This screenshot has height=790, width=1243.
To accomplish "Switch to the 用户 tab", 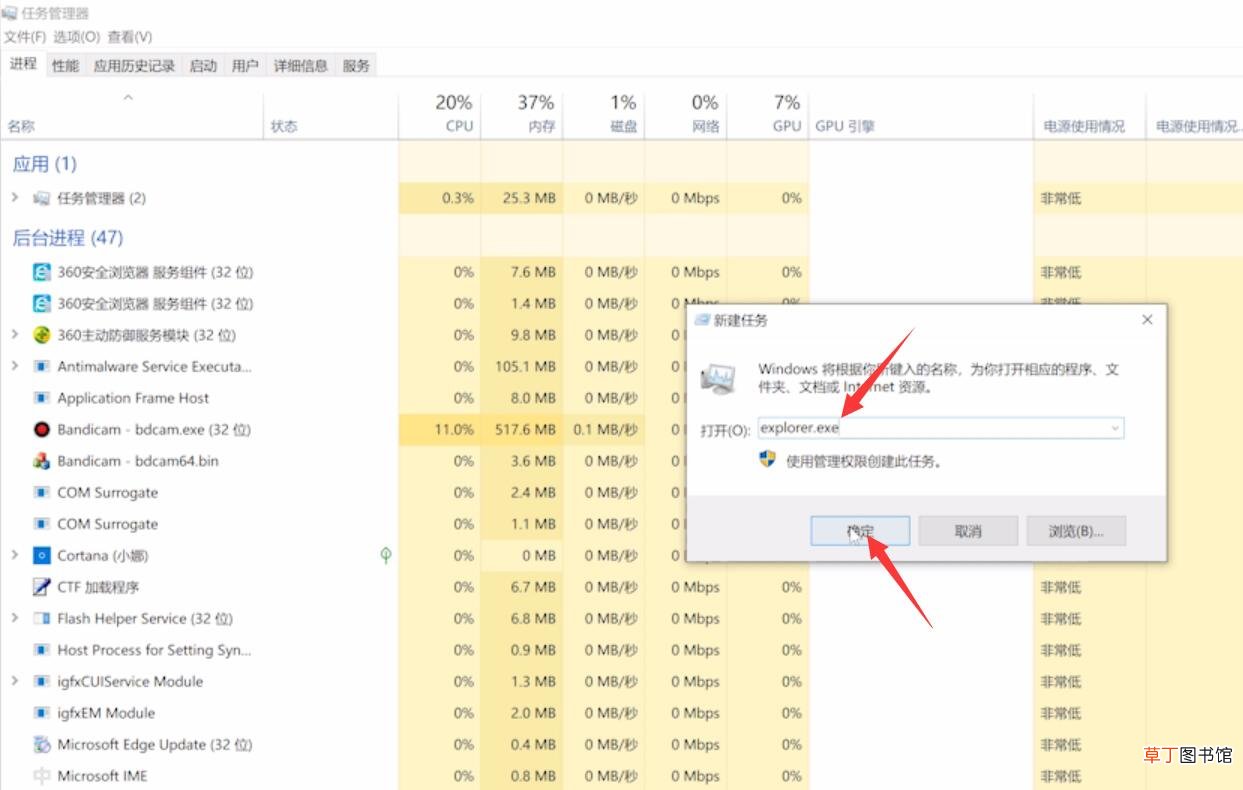I will point(245,66).
